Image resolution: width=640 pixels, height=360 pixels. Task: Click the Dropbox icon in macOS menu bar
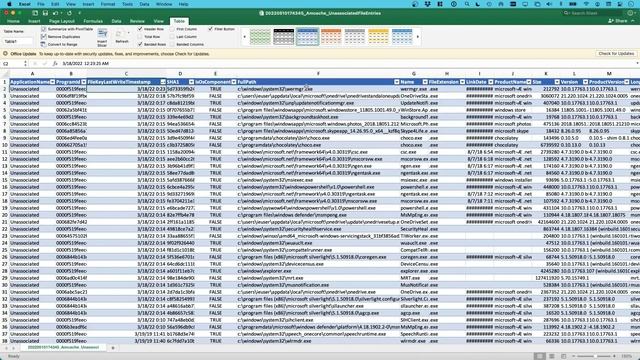(x=427, y=4)
